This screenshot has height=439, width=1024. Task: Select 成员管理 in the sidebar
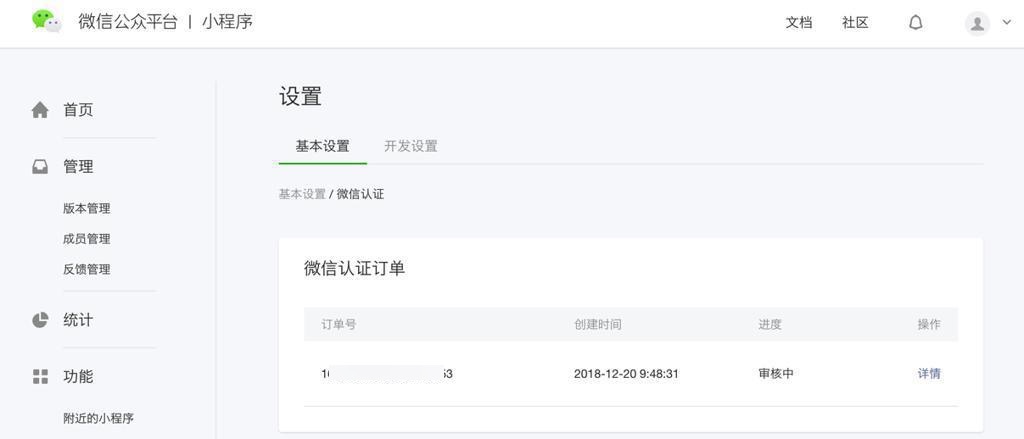86,239
